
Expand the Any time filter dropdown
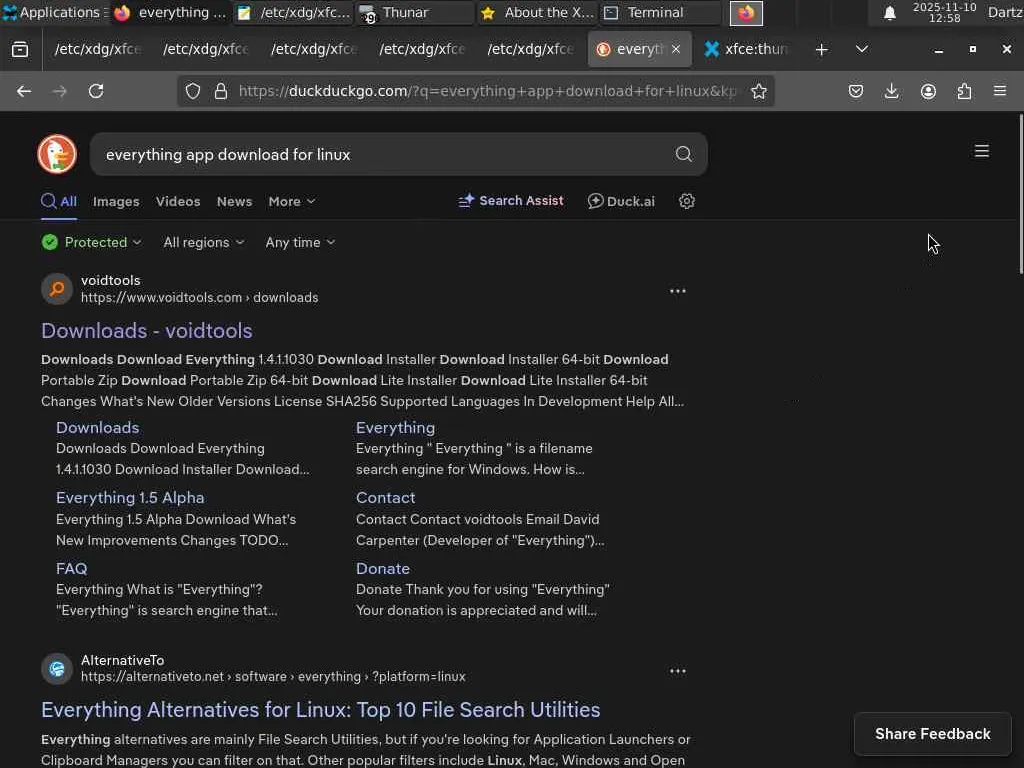(x=300, y=242)
